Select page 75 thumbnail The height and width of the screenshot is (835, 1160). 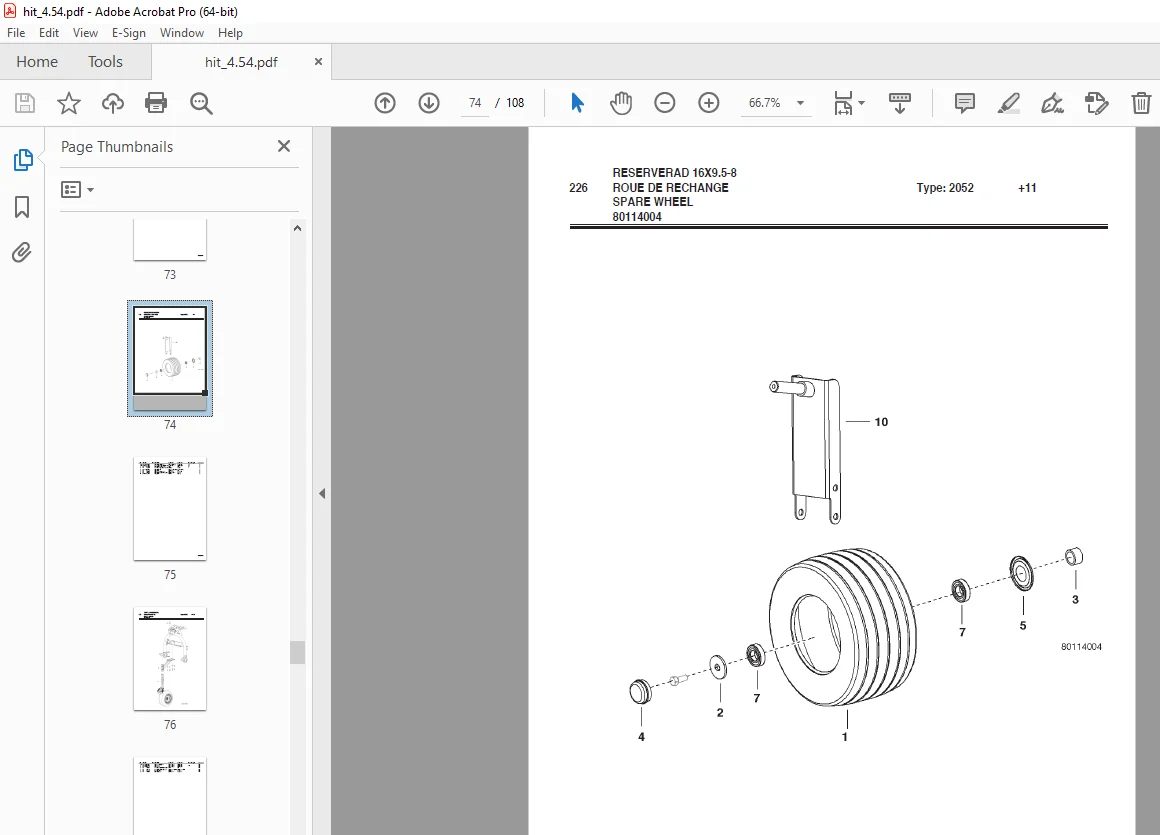[169, 509]
